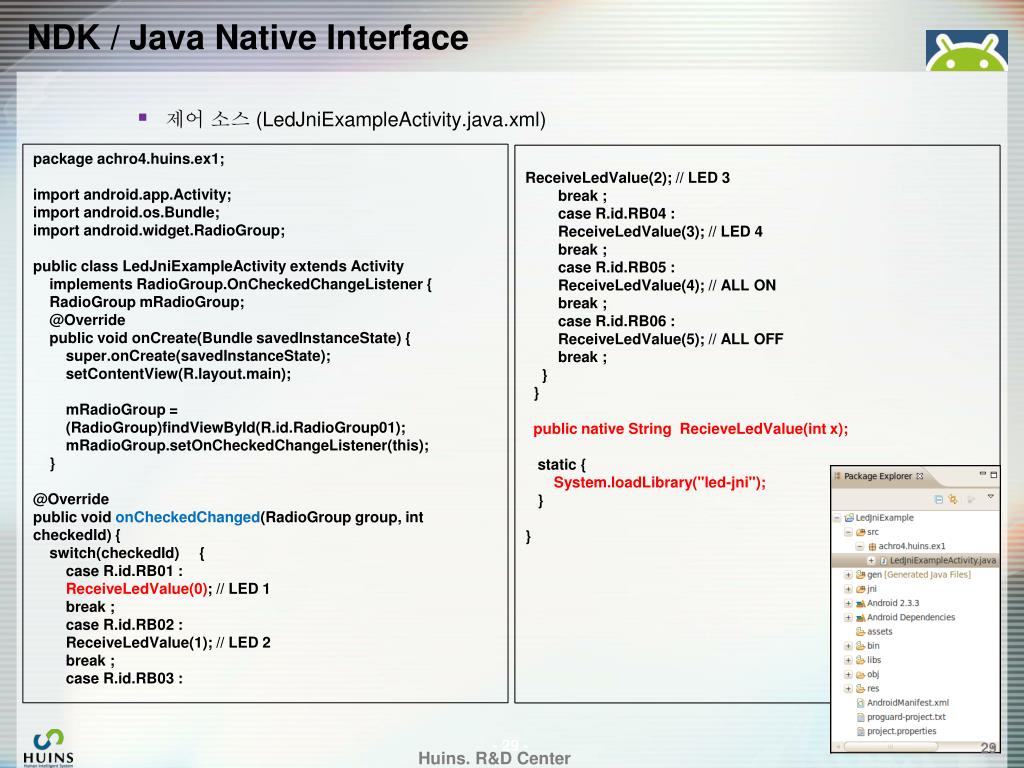Click the 'RadioGroup mRadioGroup;' declaration line

tap(147, 302)
